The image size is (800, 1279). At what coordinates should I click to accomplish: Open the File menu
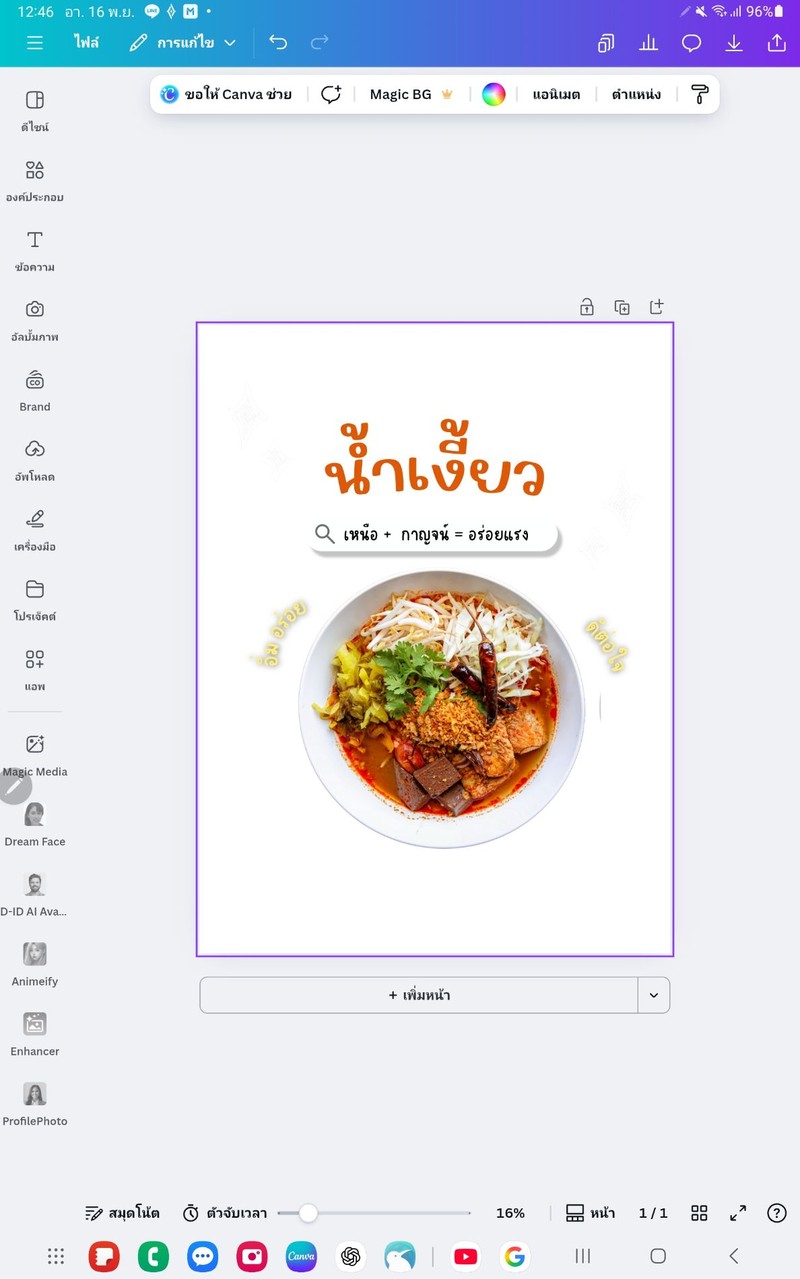point(86,43)
